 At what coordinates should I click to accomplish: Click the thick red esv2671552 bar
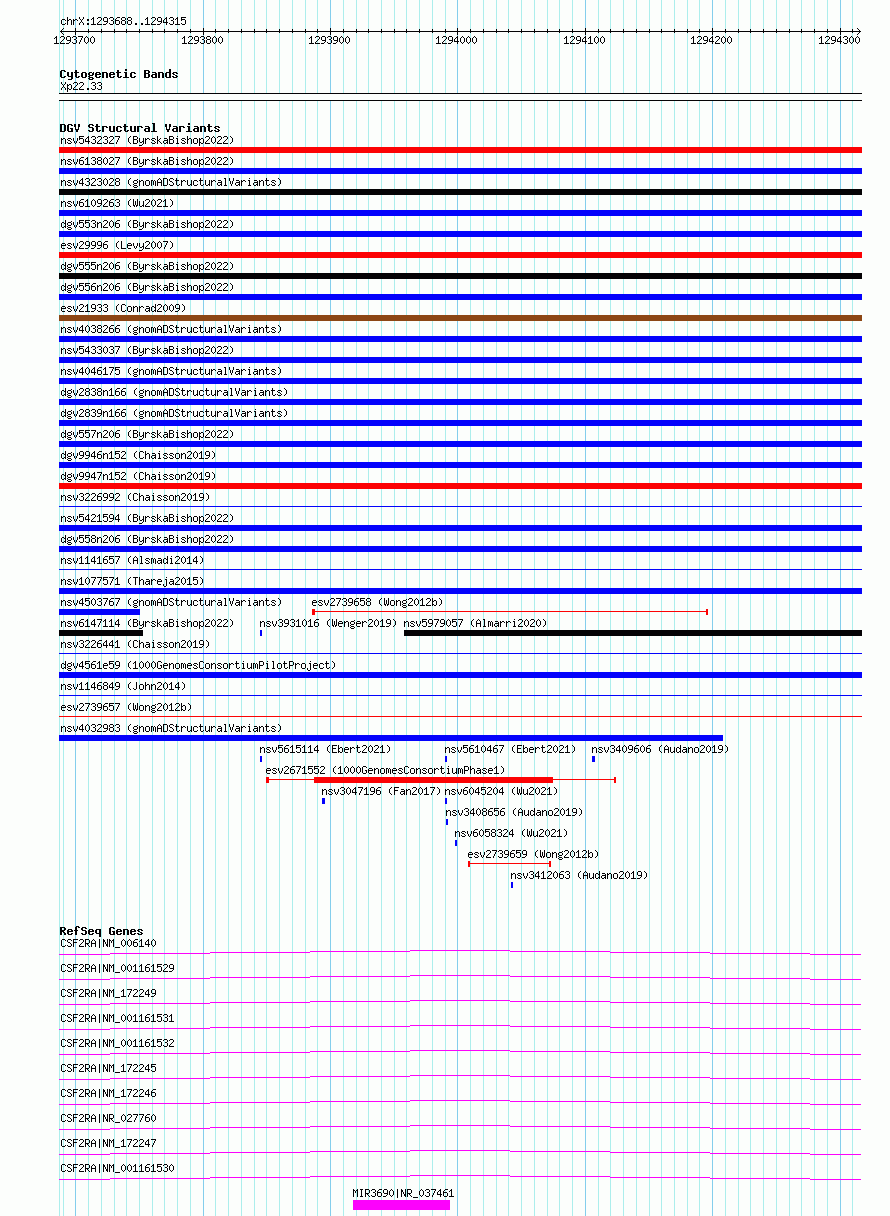pyautogui.click(x=433, y=780)
